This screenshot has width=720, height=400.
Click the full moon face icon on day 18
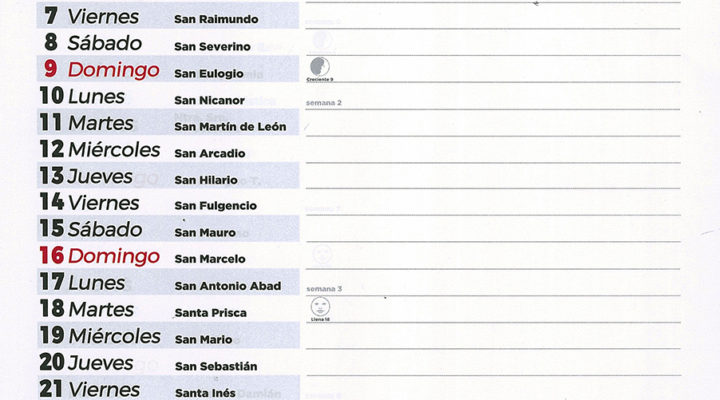[320, 306]
